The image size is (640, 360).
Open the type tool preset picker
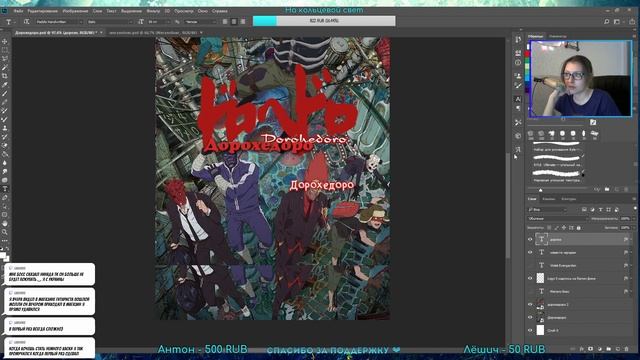coord(10,22)
